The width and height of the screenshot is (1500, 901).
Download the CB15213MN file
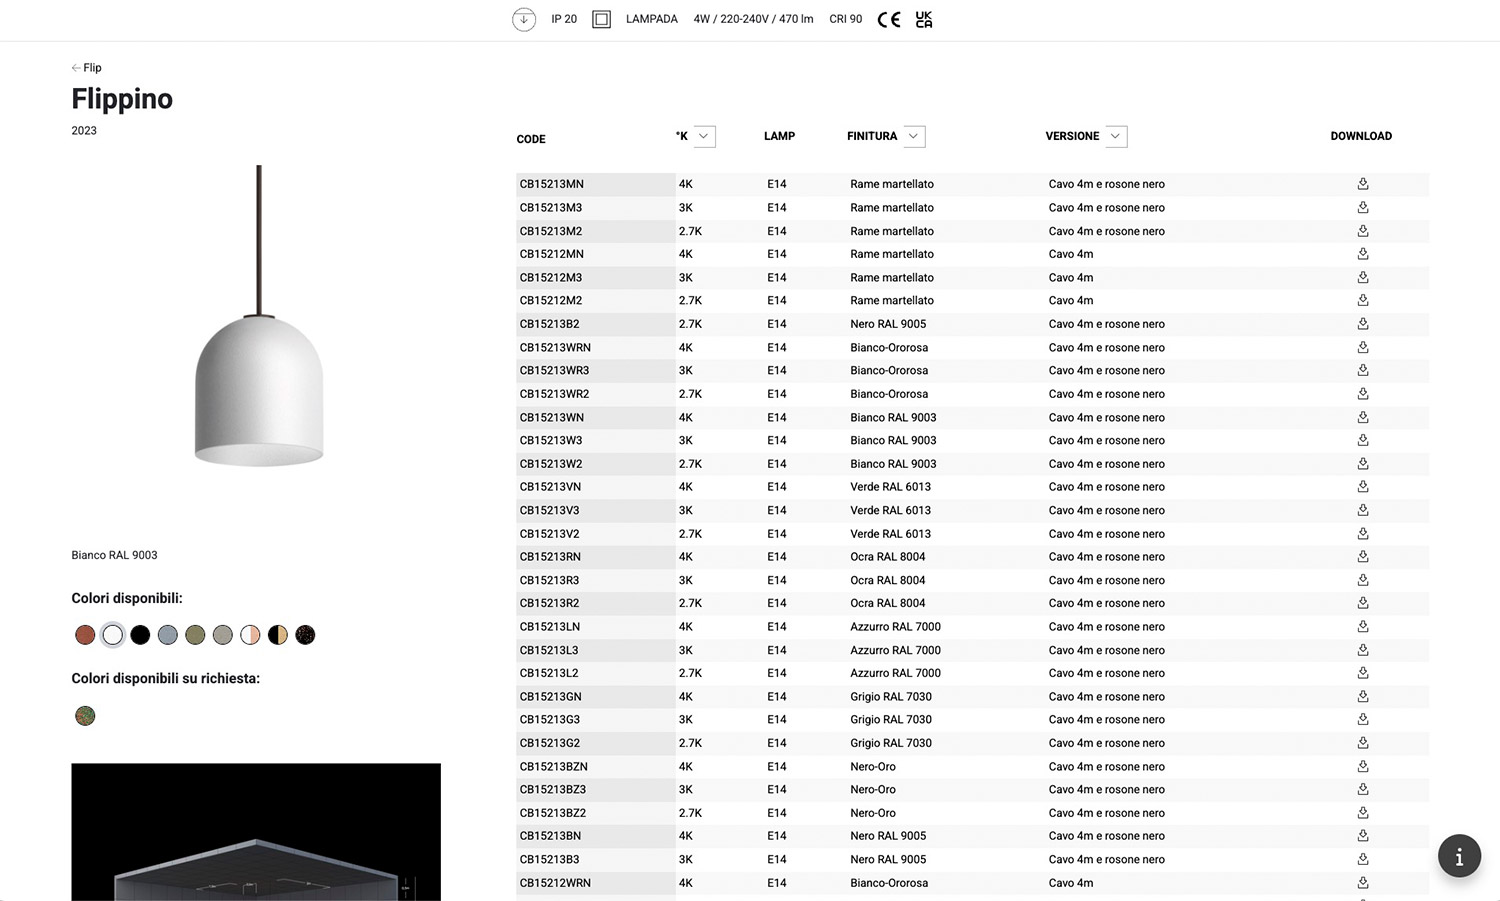pos(1362,184)
